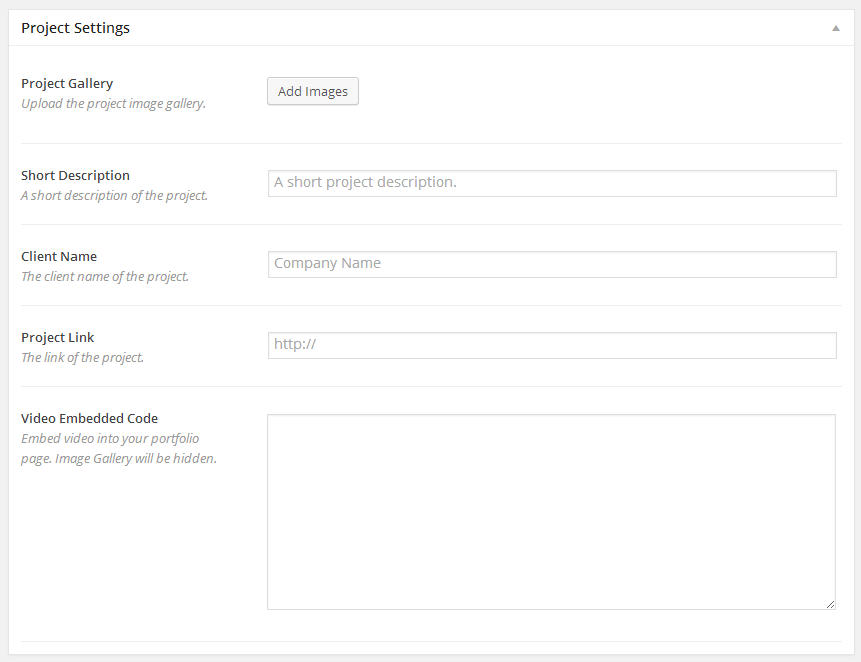Select the http:// project link field
The width and height of the screenshot is (861, 662).
click(552, 345)
